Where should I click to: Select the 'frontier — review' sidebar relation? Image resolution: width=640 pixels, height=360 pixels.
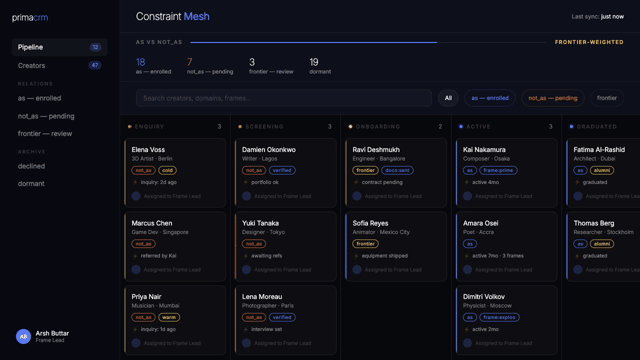45,133
